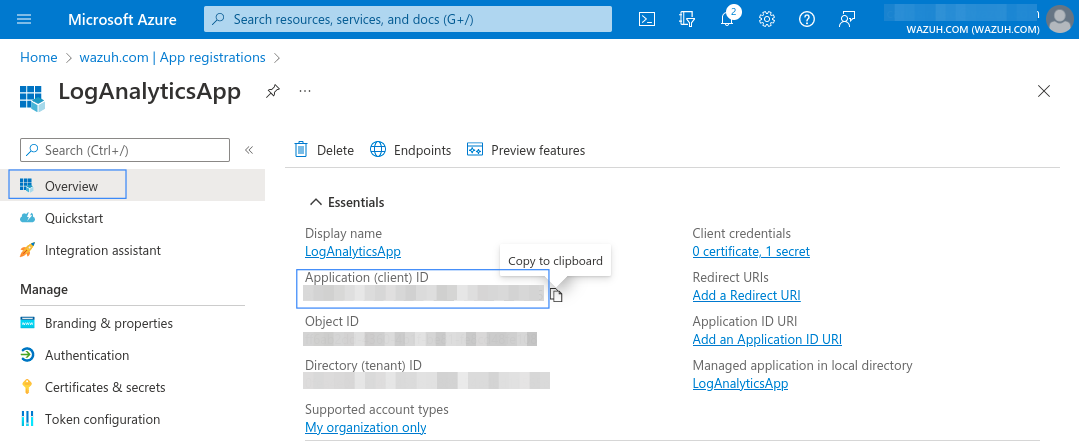1079x442 pixels.
Task: Click the LogAnalyticsApp app registration icon
Action: (32, 98)
